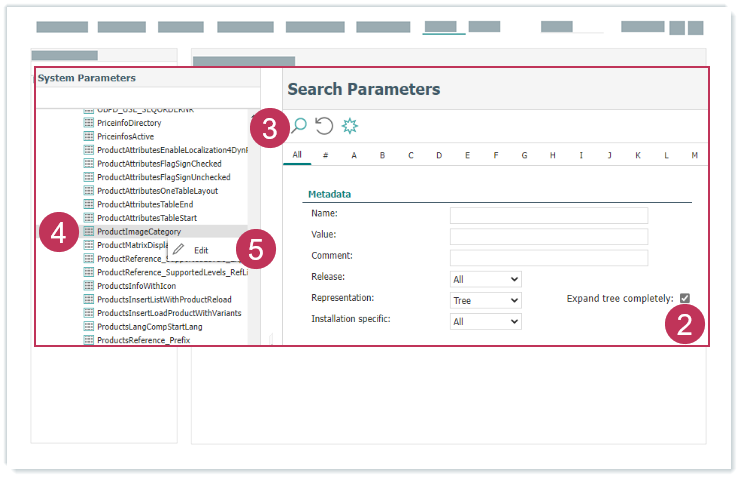The image size is (741, 479).
Task: Open the Installation specific dropdown
Action: click(x=485, y=322)
